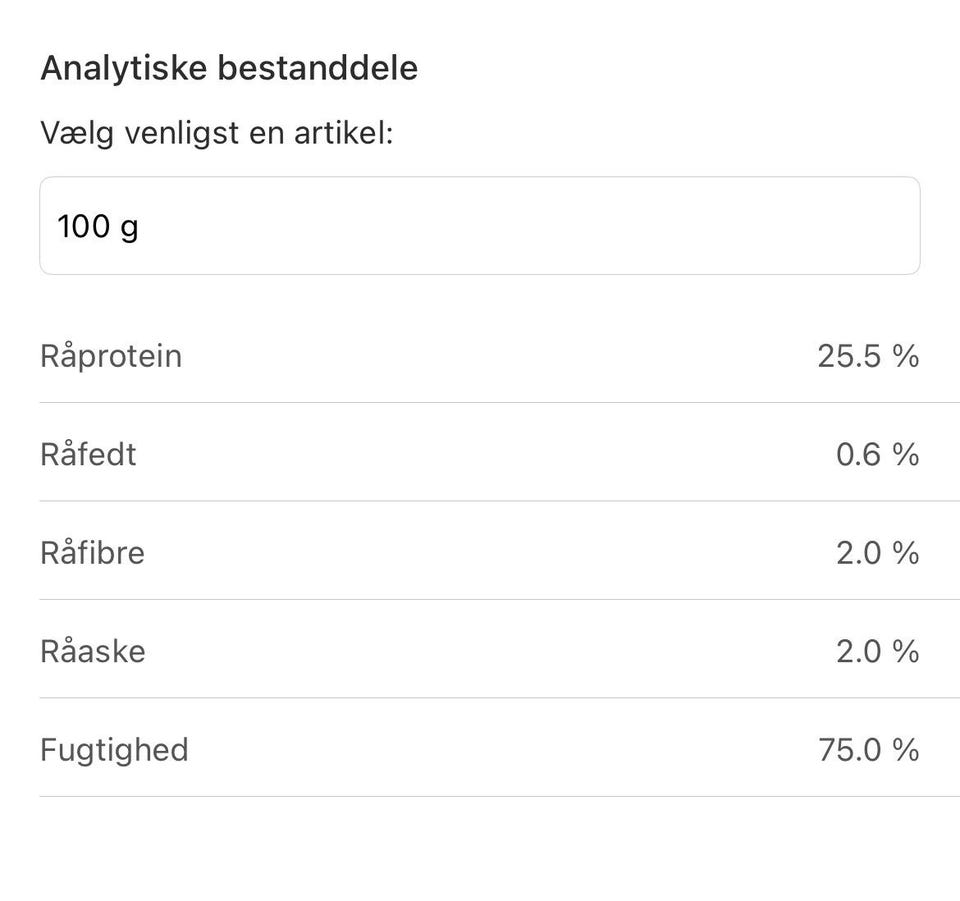This screenshot has height=901, width=960.
Task: Click the "Vælg venligst en artikel" label
Action: (217, 131)
